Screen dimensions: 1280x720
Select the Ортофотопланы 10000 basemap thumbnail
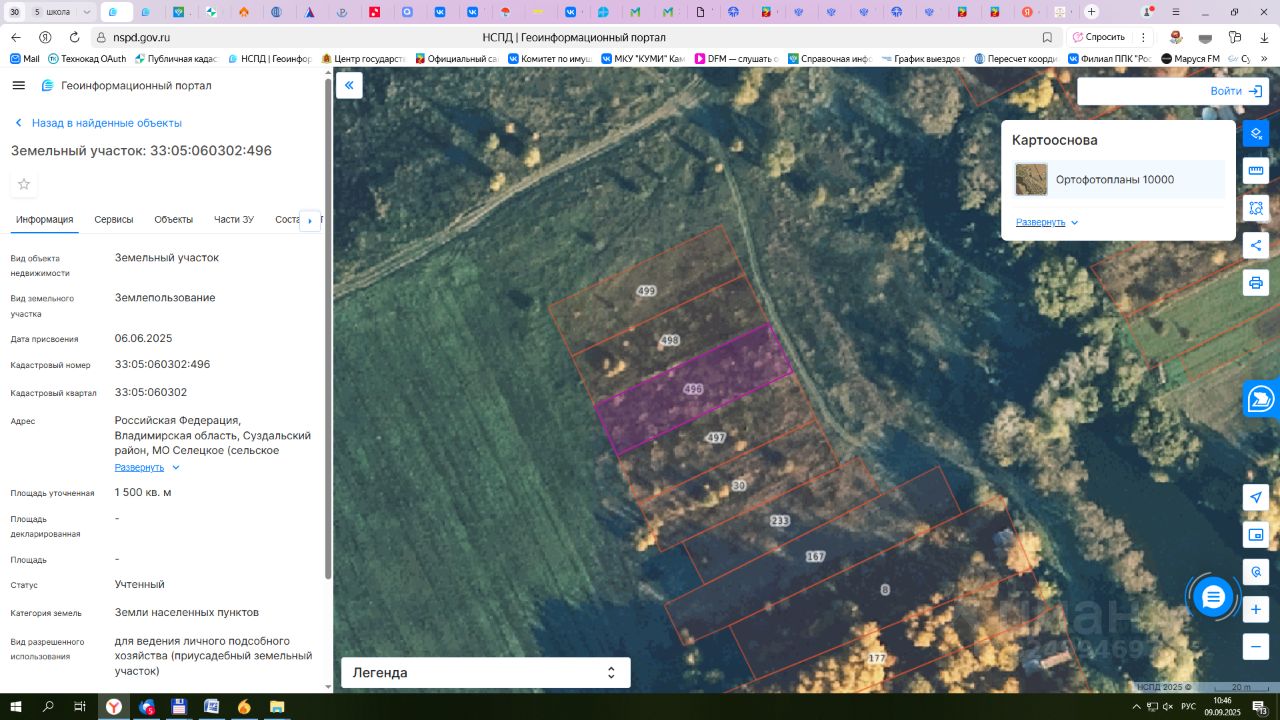[x=1031, y=180]
